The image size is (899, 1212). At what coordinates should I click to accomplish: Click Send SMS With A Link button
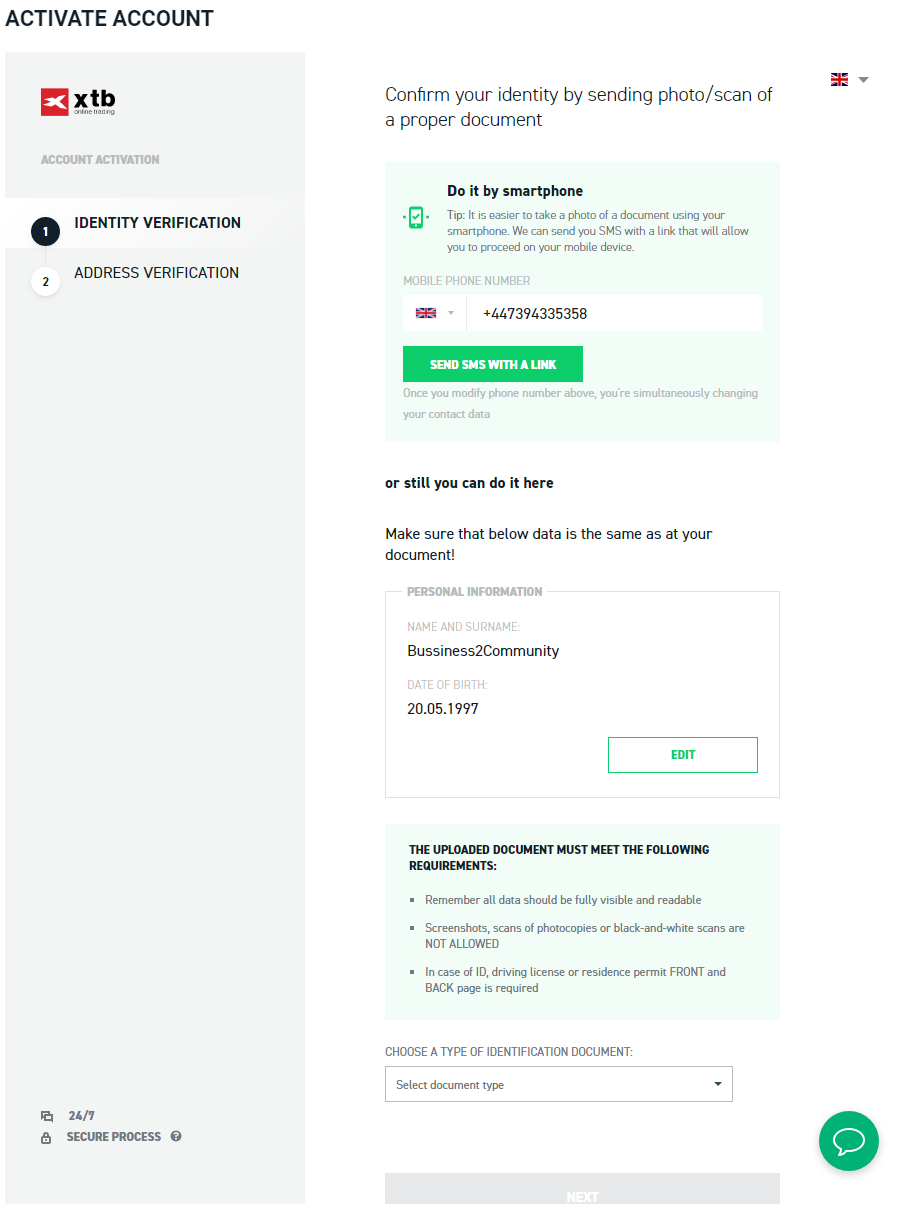tap(493, 364)
